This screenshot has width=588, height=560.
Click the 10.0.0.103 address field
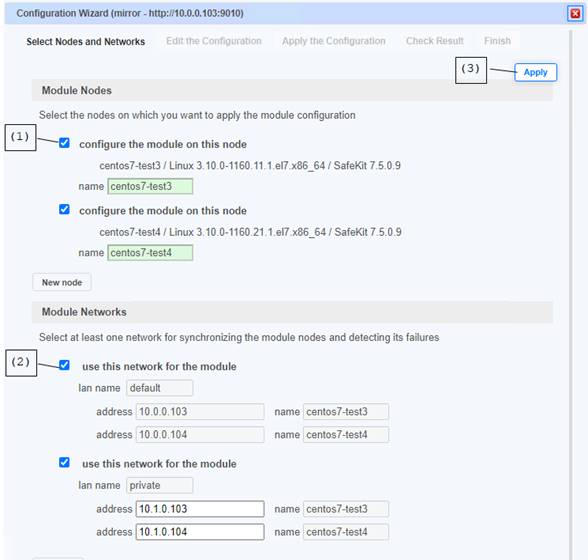coord(200,412)
